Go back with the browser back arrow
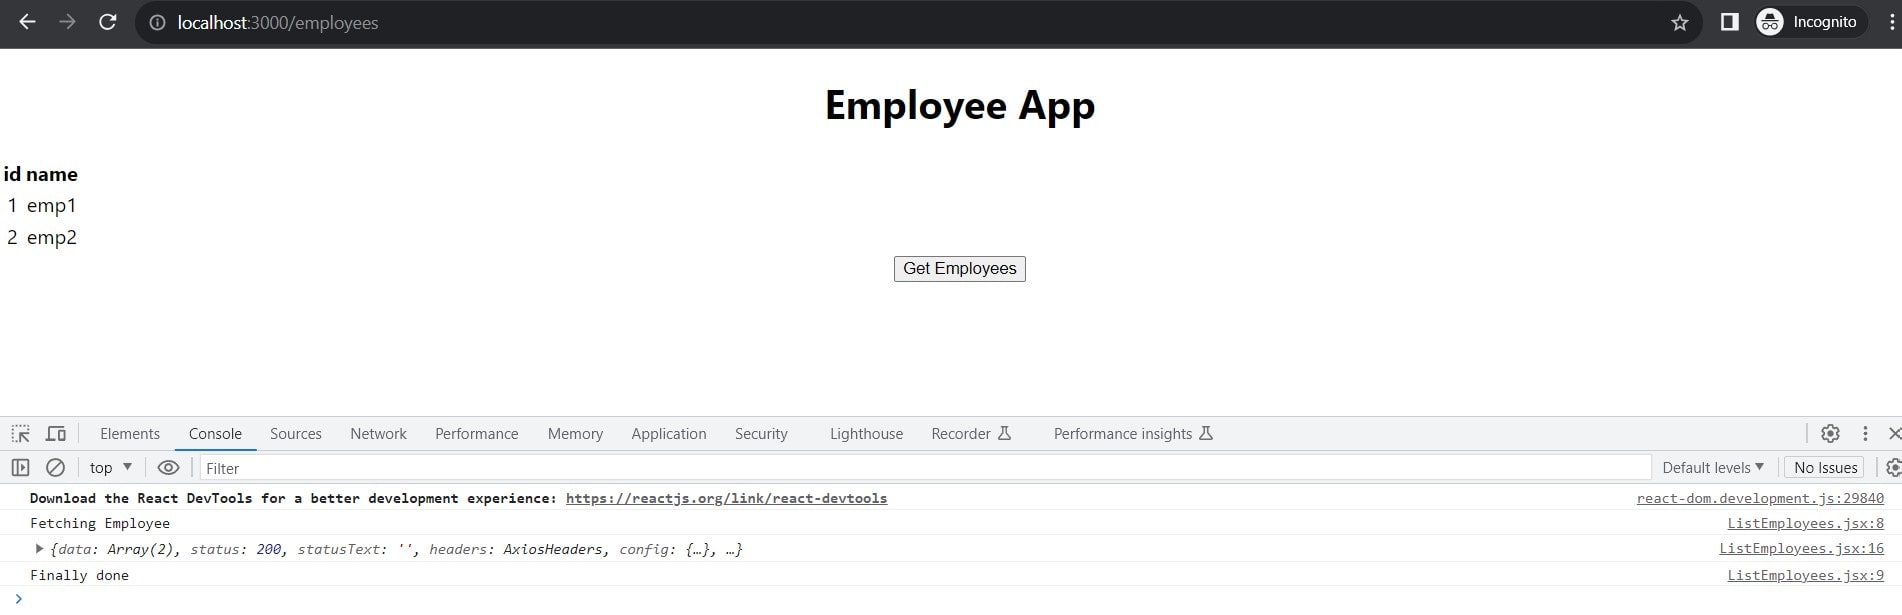The height and width of the screenshot is (615, 1902). [x=27, y=22]
